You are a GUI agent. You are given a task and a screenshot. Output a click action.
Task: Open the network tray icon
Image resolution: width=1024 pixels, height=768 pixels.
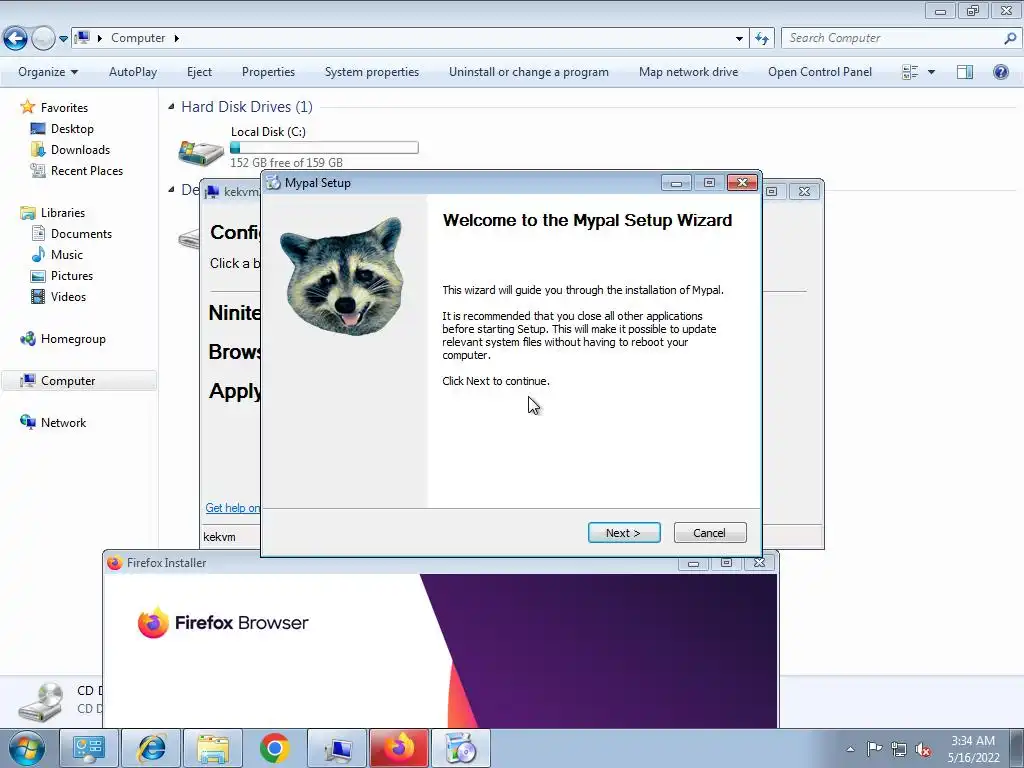click(899, 749)
